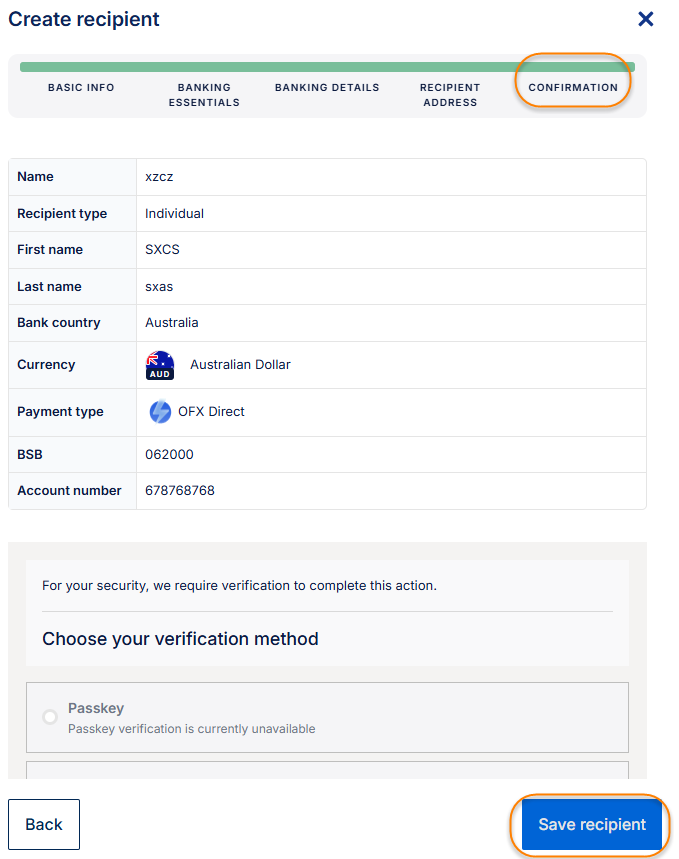Click the green progress bar

coord(327,67)
